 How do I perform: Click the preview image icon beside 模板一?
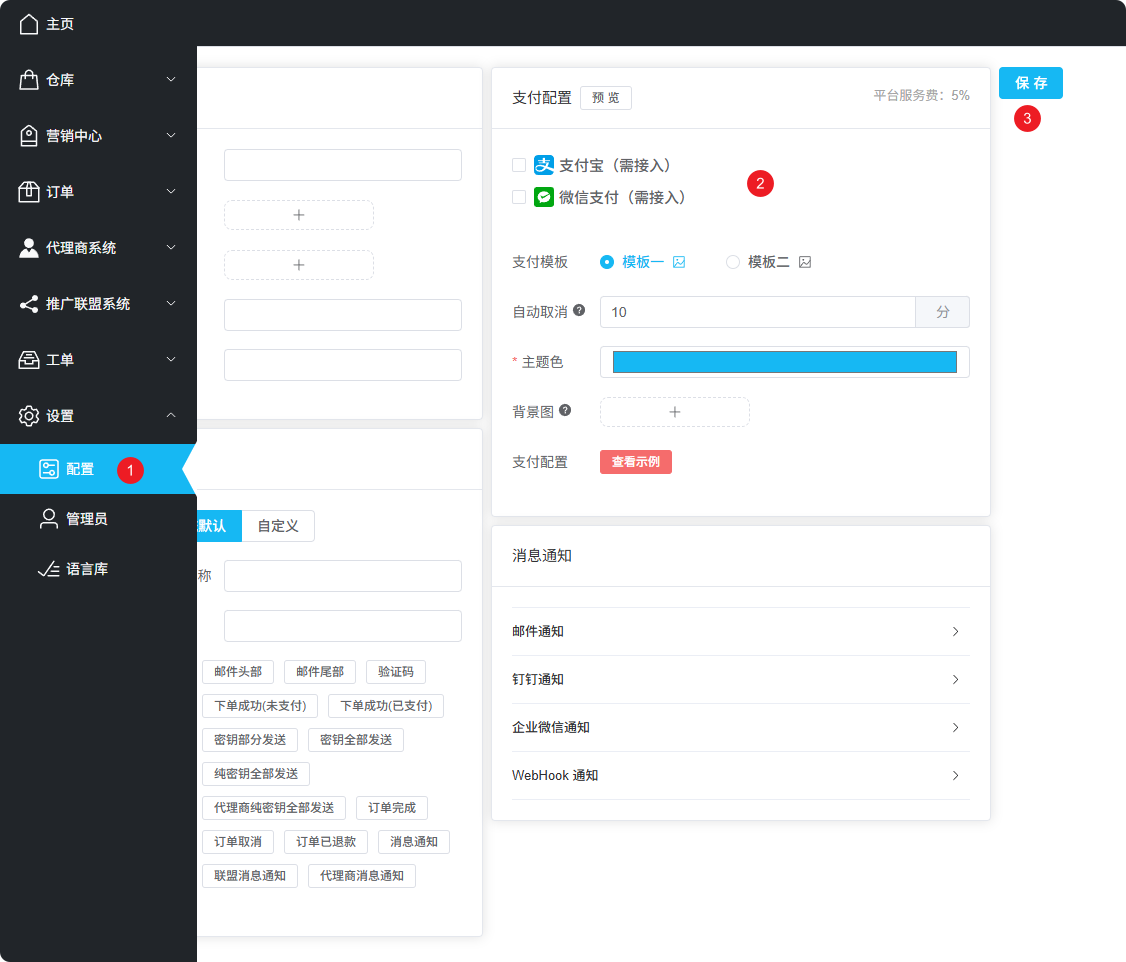(679, 261)
